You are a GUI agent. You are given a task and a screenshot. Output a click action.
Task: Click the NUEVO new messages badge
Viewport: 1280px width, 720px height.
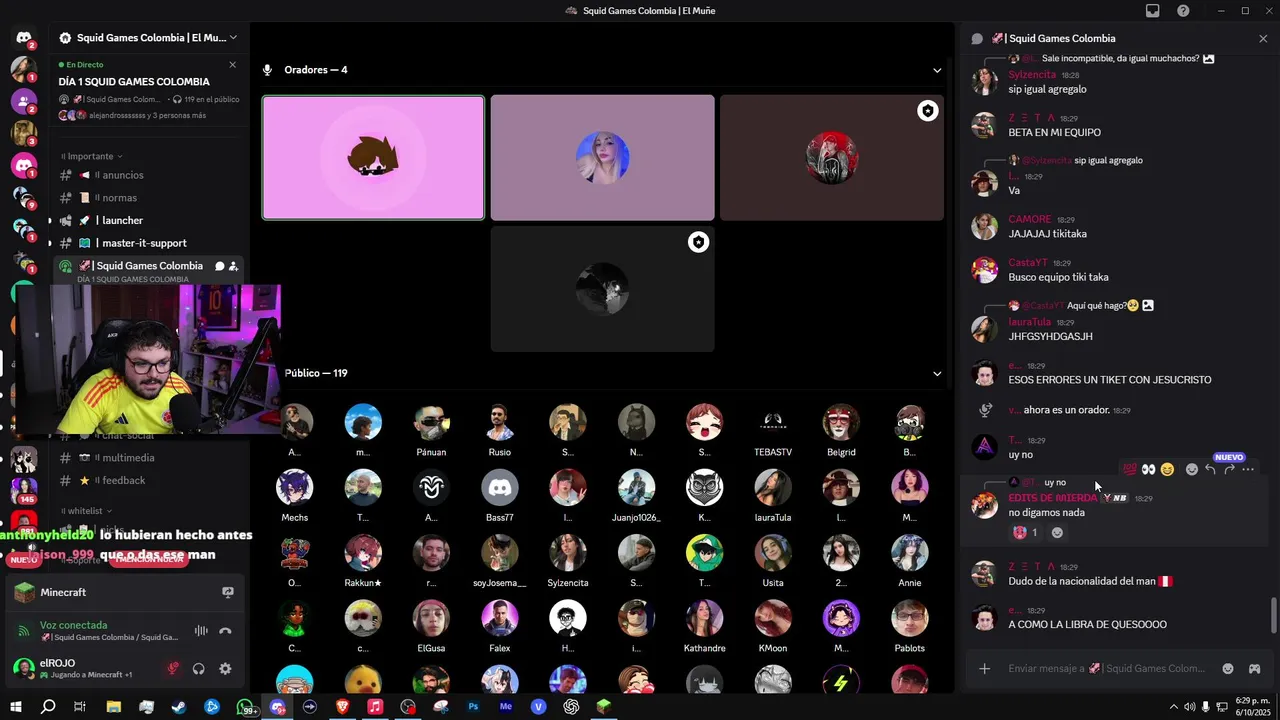[x=1229, y=457]
